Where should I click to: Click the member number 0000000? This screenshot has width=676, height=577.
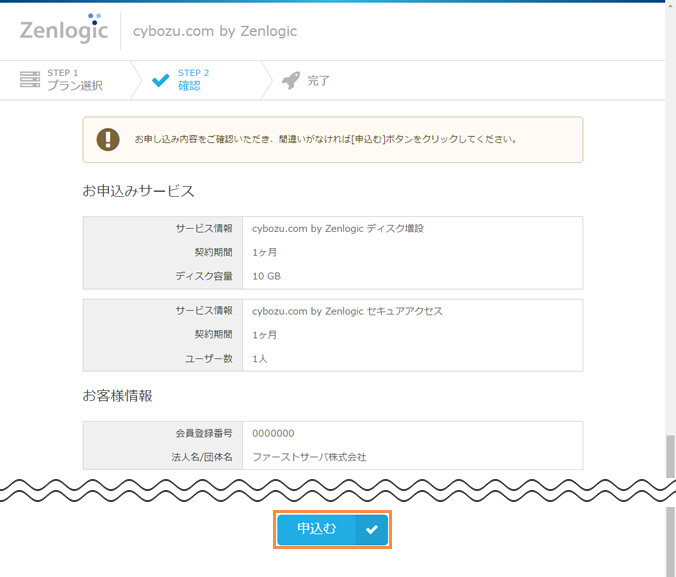click(273, 433)
